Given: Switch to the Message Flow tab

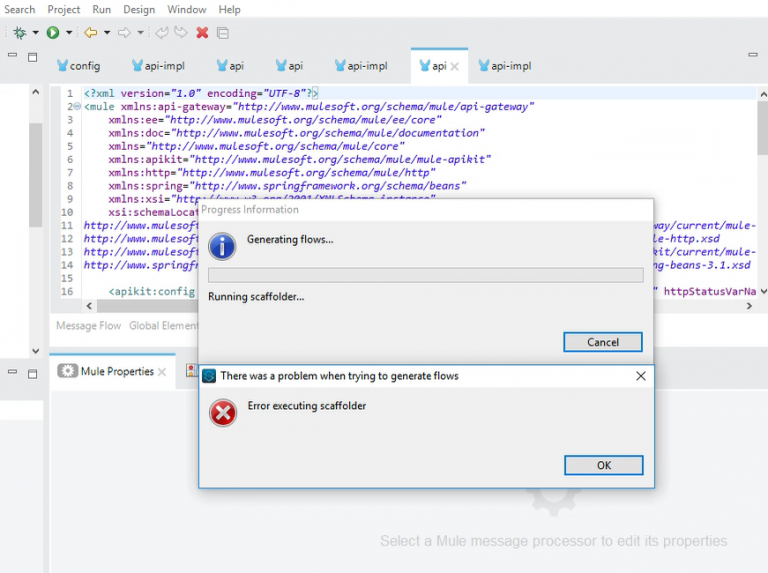Looking at the screenshot, I should click(88, 325).
